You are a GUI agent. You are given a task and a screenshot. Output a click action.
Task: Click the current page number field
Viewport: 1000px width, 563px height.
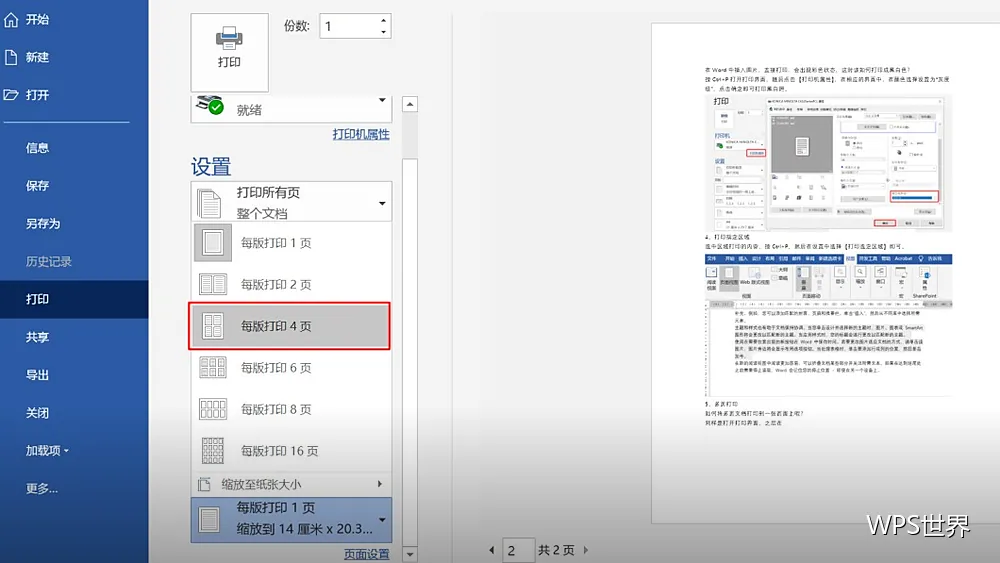coord(518,550)
